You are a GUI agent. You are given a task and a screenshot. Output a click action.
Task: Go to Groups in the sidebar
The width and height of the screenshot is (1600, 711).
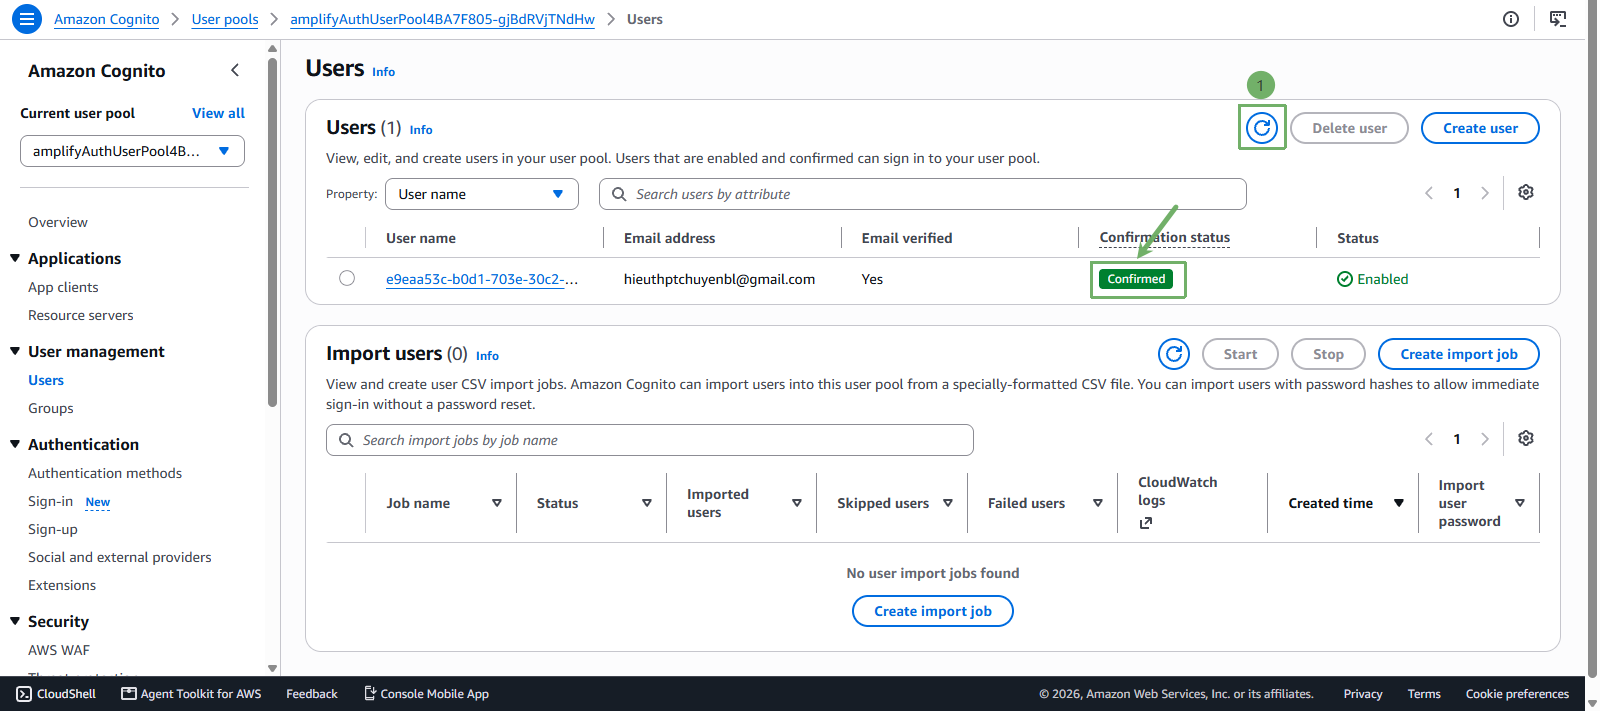point(51,408)
